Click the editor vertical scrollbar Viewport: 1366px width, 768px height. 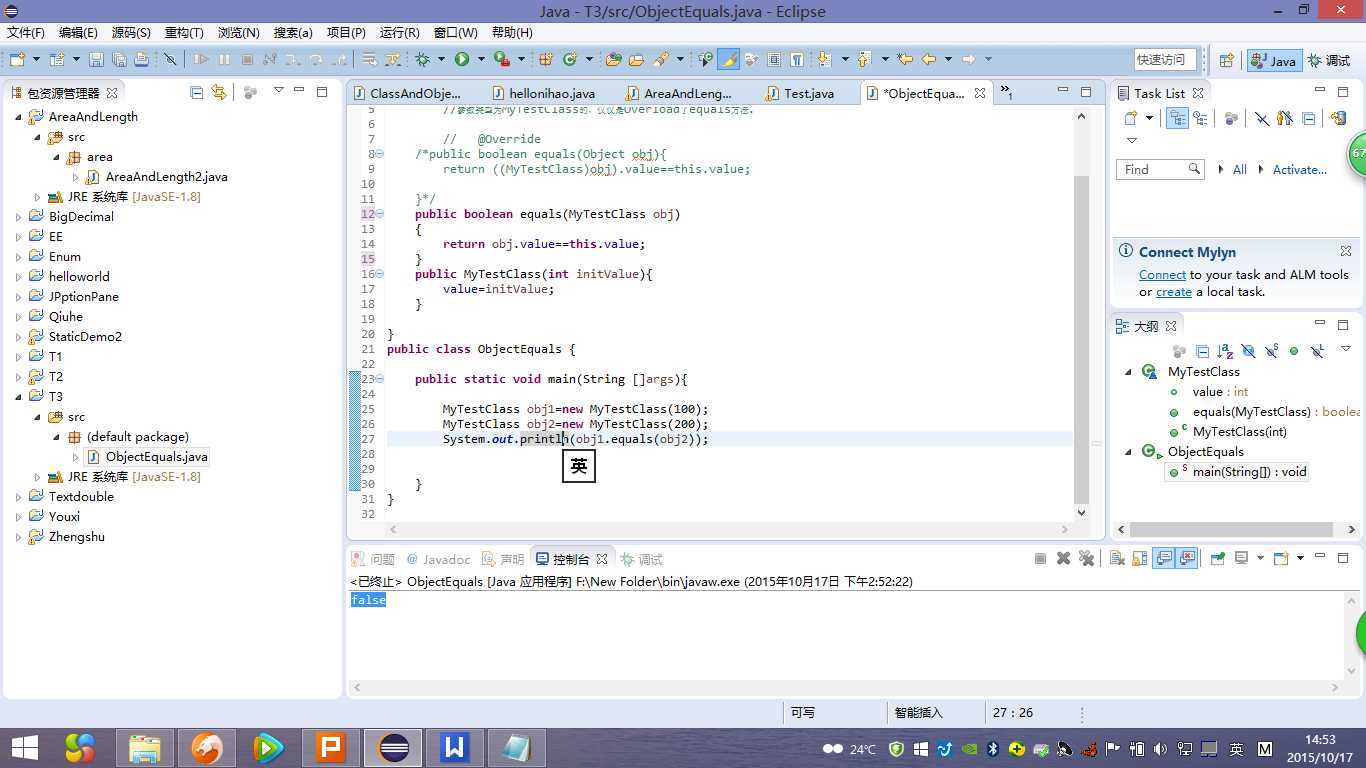click(1081, 340)
